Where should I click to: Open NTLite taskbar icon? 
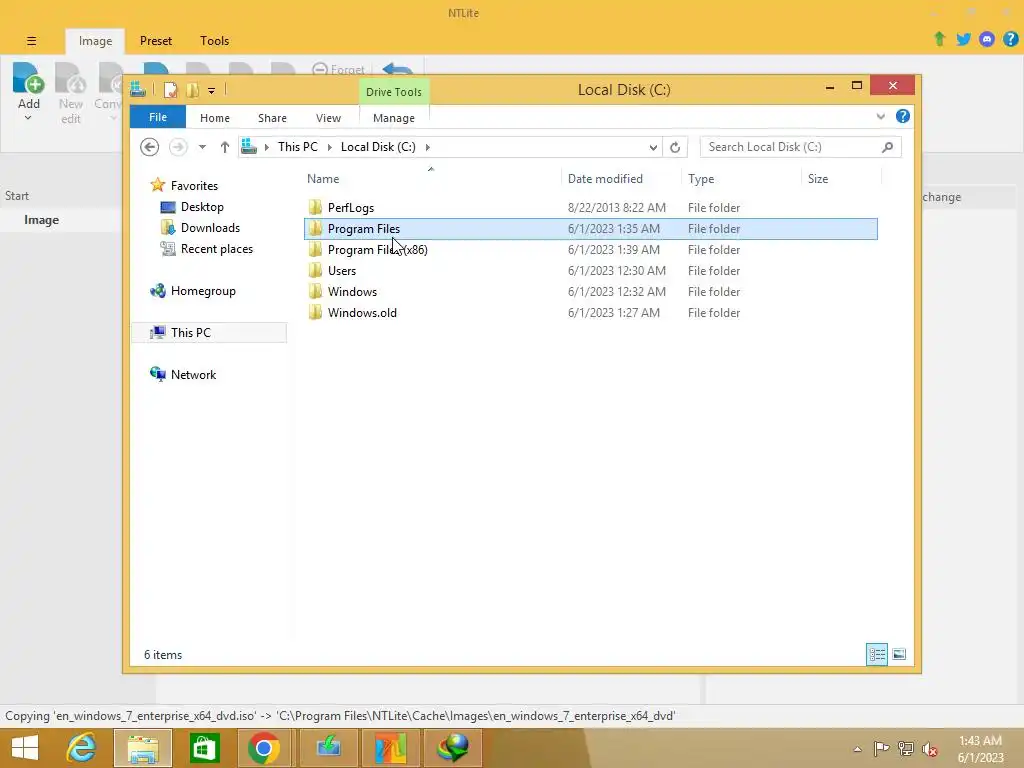tap(391, 748)
